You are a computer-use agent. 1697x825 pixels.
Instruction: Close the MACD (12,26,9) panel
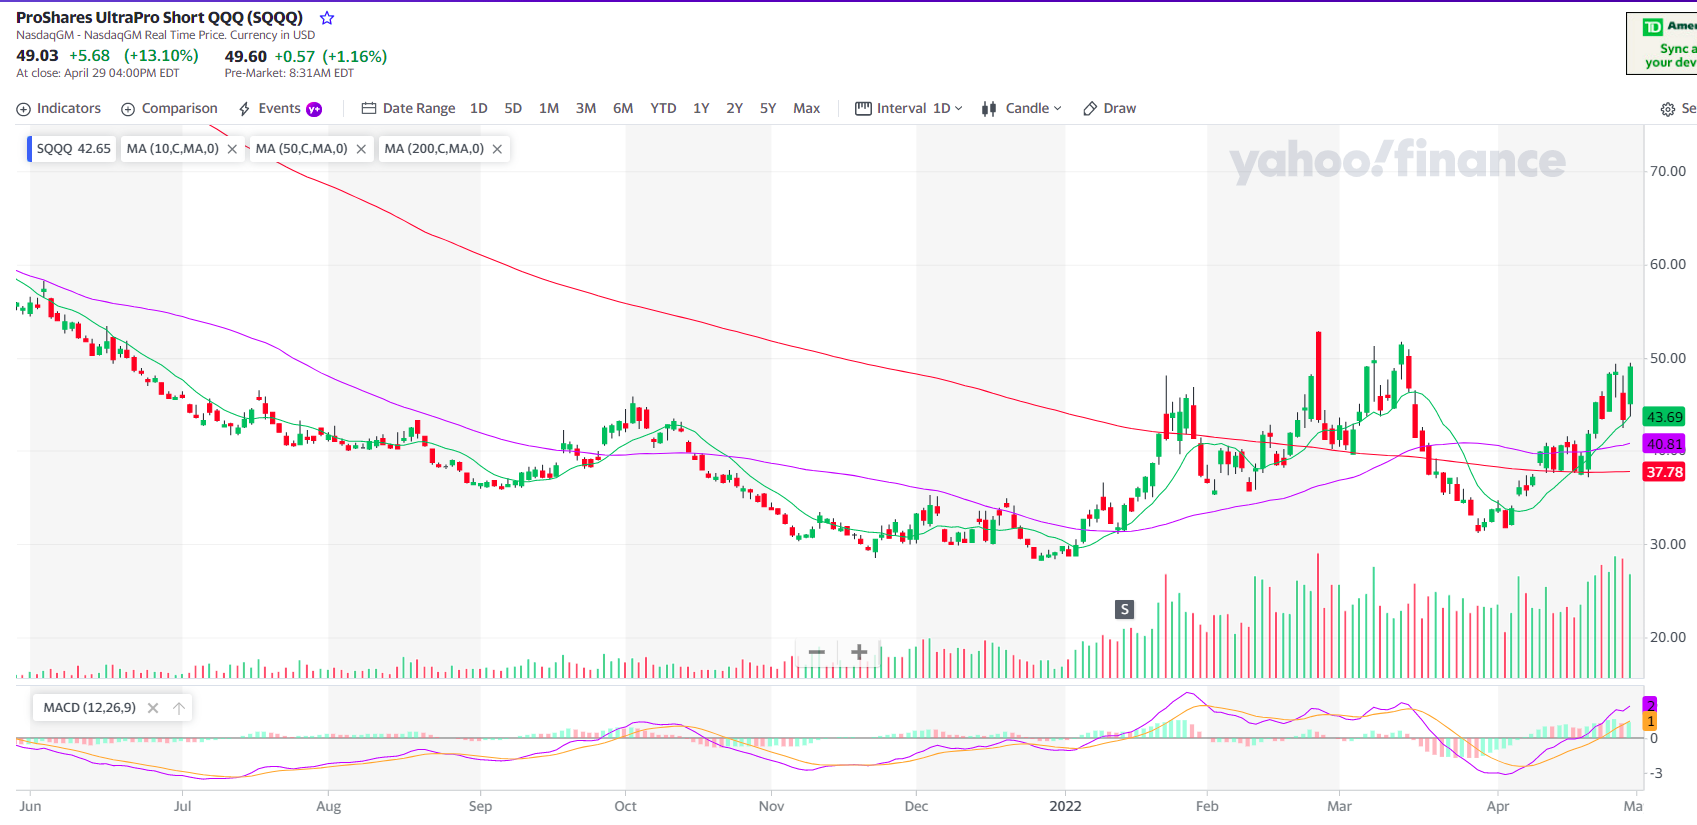point(153,708)
